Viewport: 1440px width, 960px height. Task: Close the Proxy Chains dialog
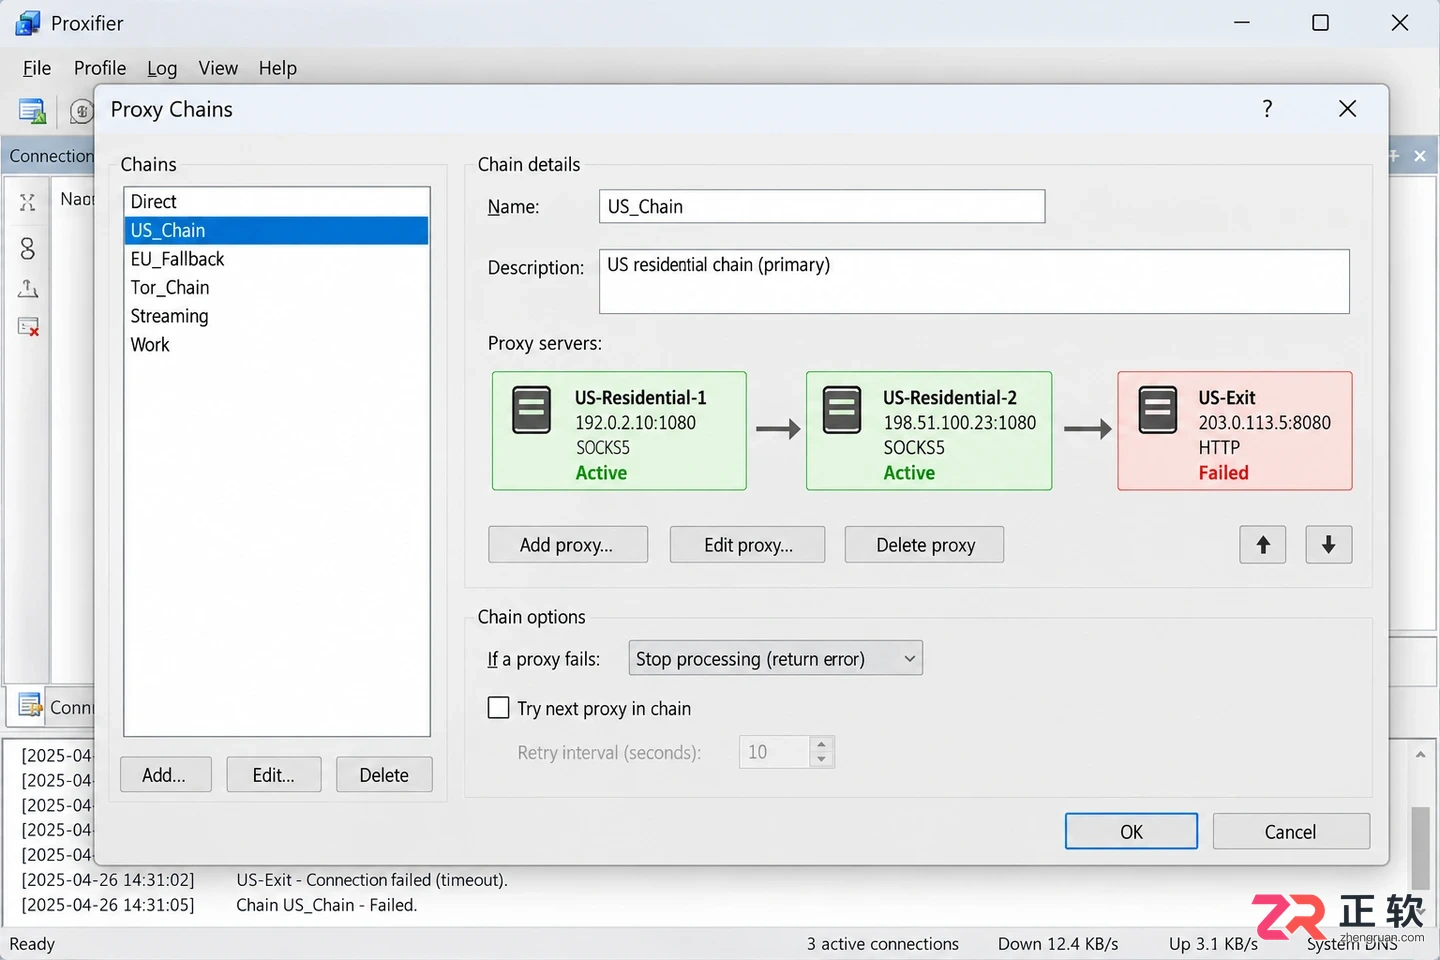1347,109
